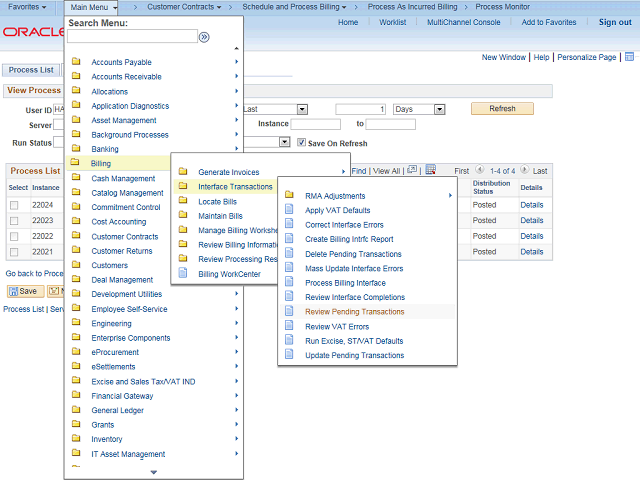The image size is (640, 480).
Task: Open the Favorites dropdown menu
Action: pyautogui.click(x=27, y=7)
